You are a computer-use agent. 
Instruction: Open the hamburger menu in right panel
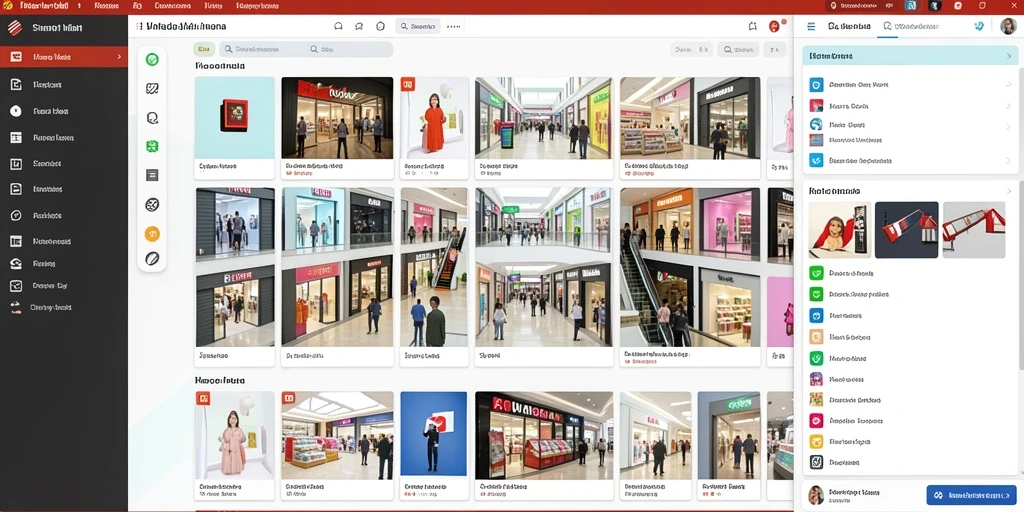811,27
